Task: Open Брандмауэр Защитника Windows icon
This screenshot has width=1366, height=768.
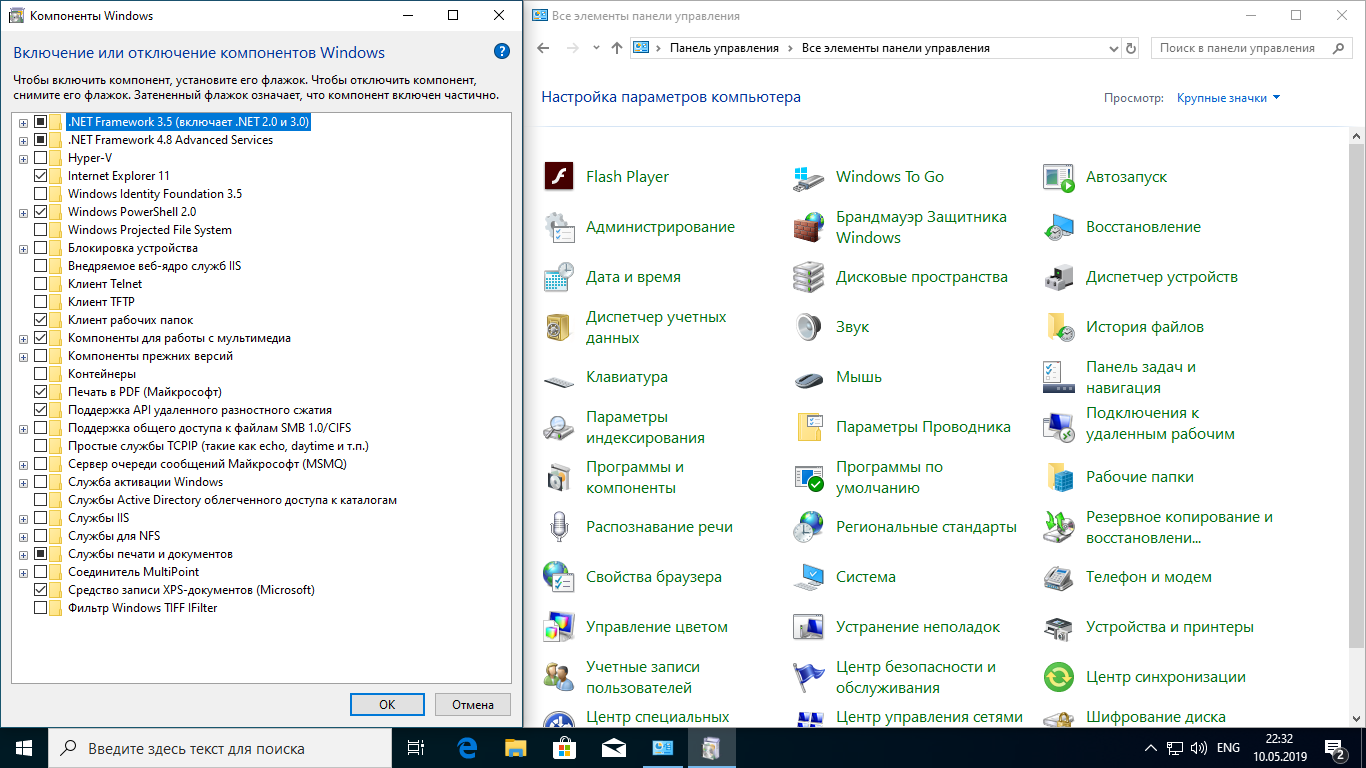Action: tap(808, 227)
